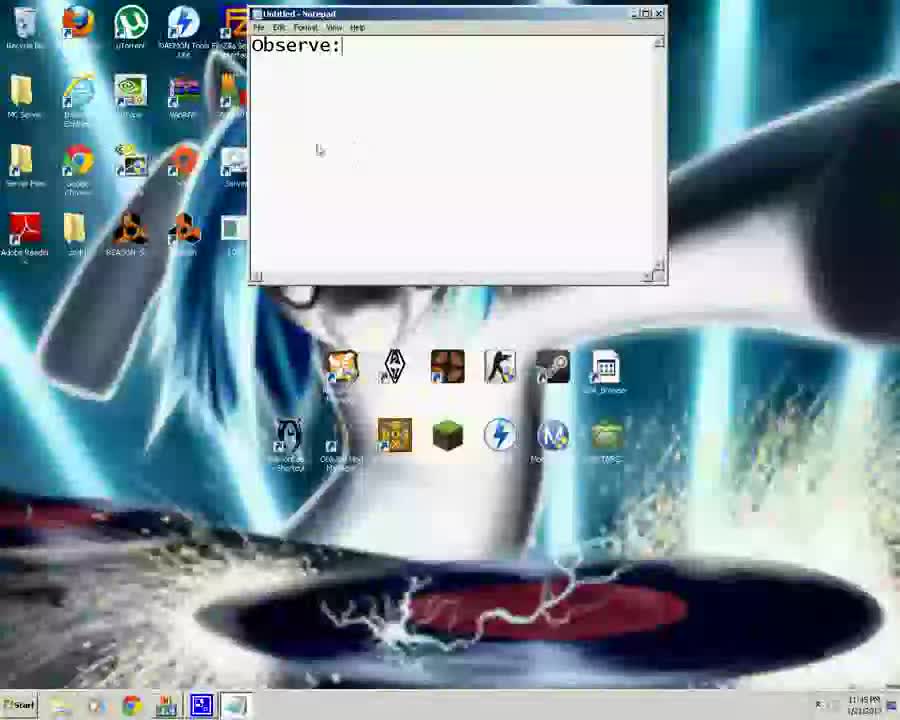Open the Notepad Format menu

[305, 28]
